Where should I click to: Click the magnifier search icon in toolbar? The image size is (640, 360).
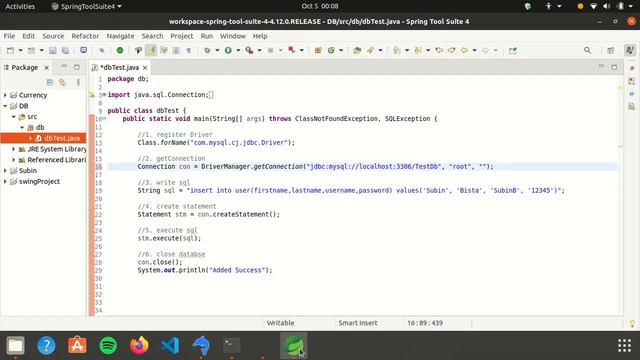coord(587,50)
